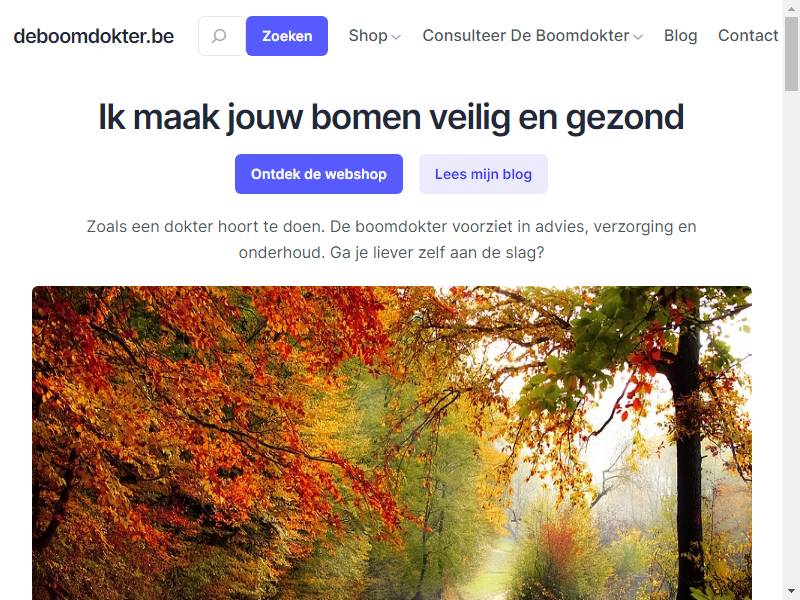Click the scrollbar down arrow
Viewport: 800px width, 600px height.
[x=791, y=592]
